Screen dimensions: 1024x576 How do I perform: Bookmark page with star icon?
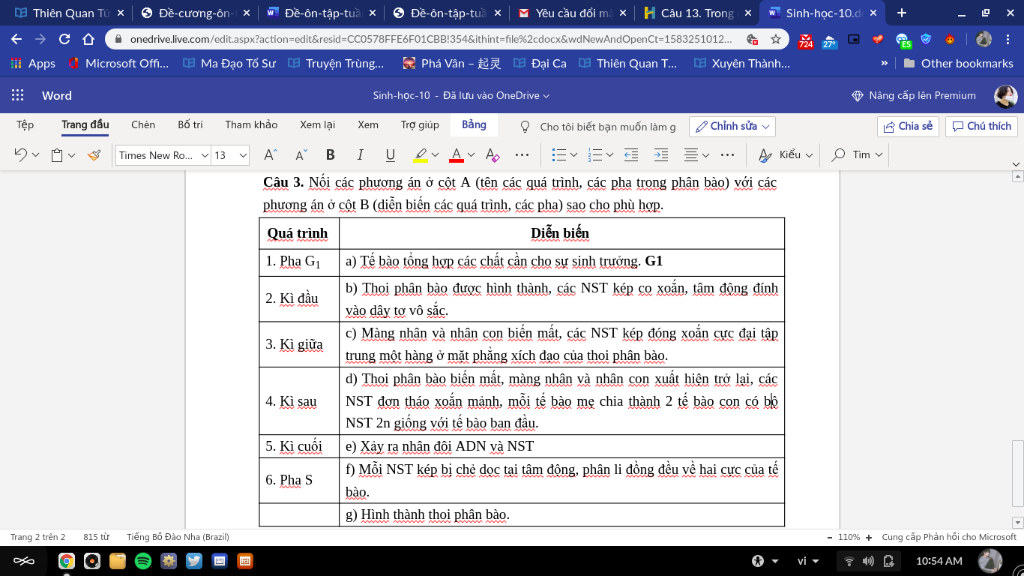click(x=775, y=39)
